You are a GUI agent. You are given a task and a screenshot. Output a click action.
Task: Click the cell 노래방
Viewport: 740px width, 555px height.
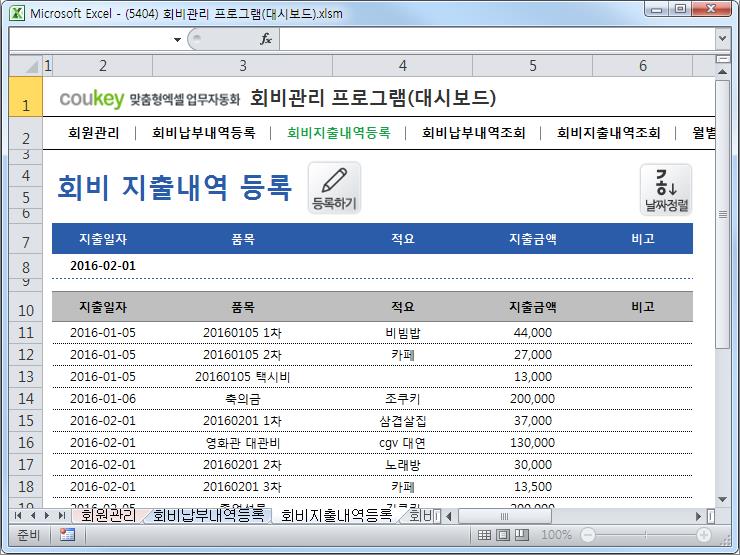pos(403,465)
